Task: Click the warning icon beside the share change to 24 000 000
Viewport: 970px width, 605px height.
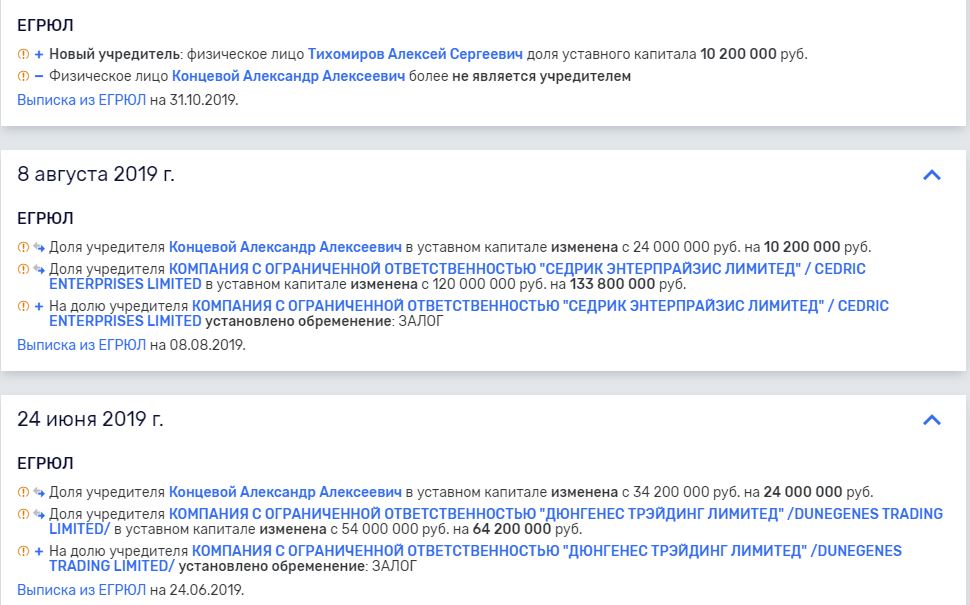Action: coord(23,492)
